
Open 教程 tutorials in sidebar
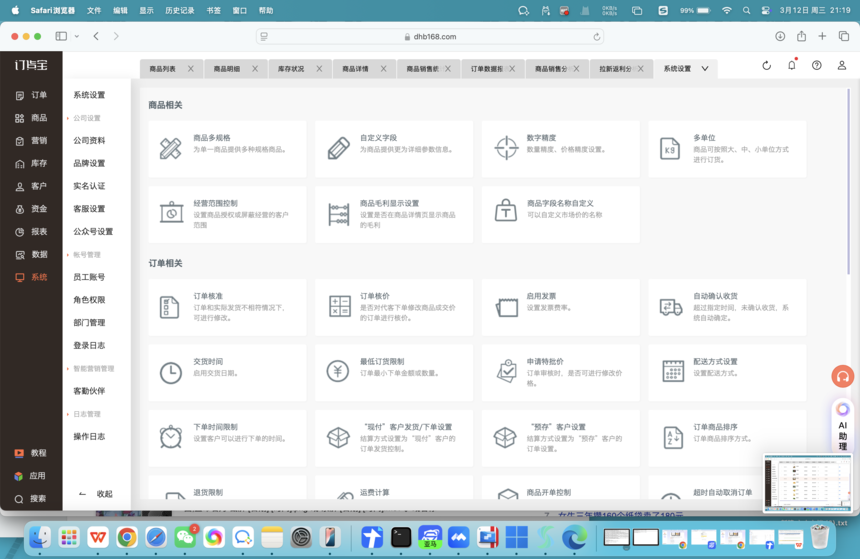[x=31, y=453]
